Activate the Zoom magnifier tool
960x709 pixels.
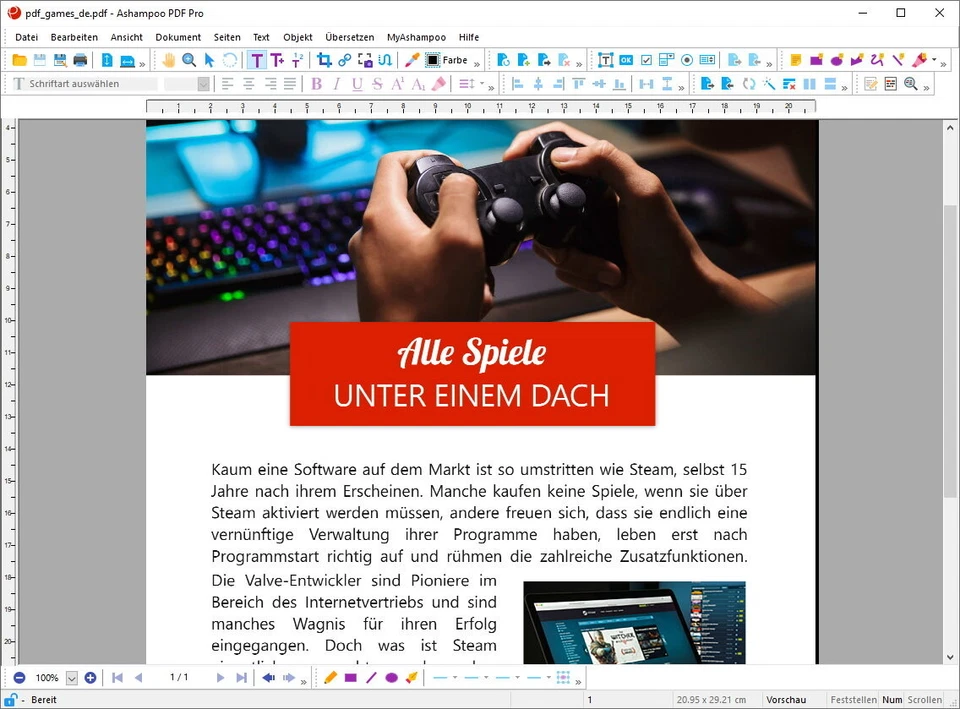(x=189, y=60)
